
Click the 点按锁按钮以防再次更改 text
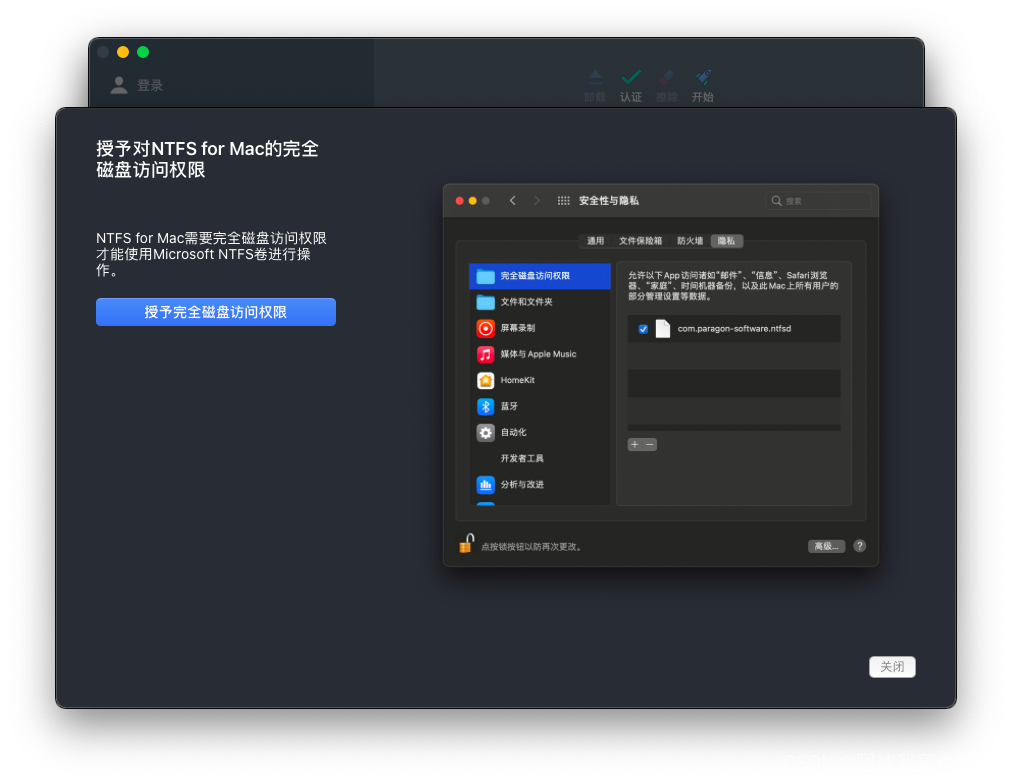click(x=532, y=547)
